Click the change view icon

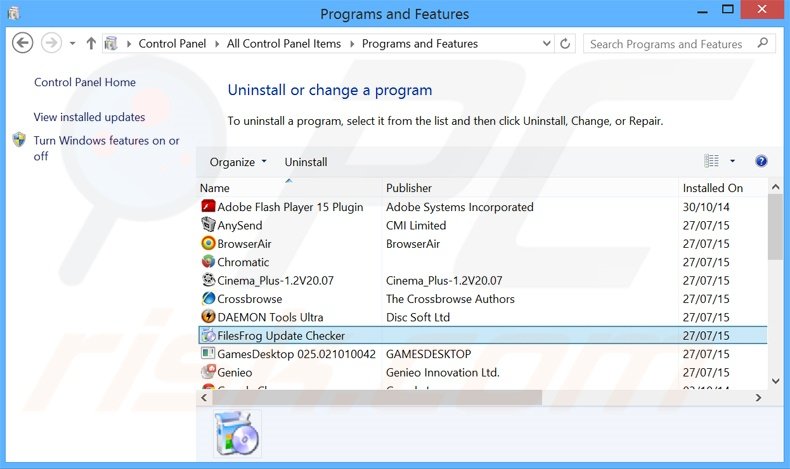711,161
